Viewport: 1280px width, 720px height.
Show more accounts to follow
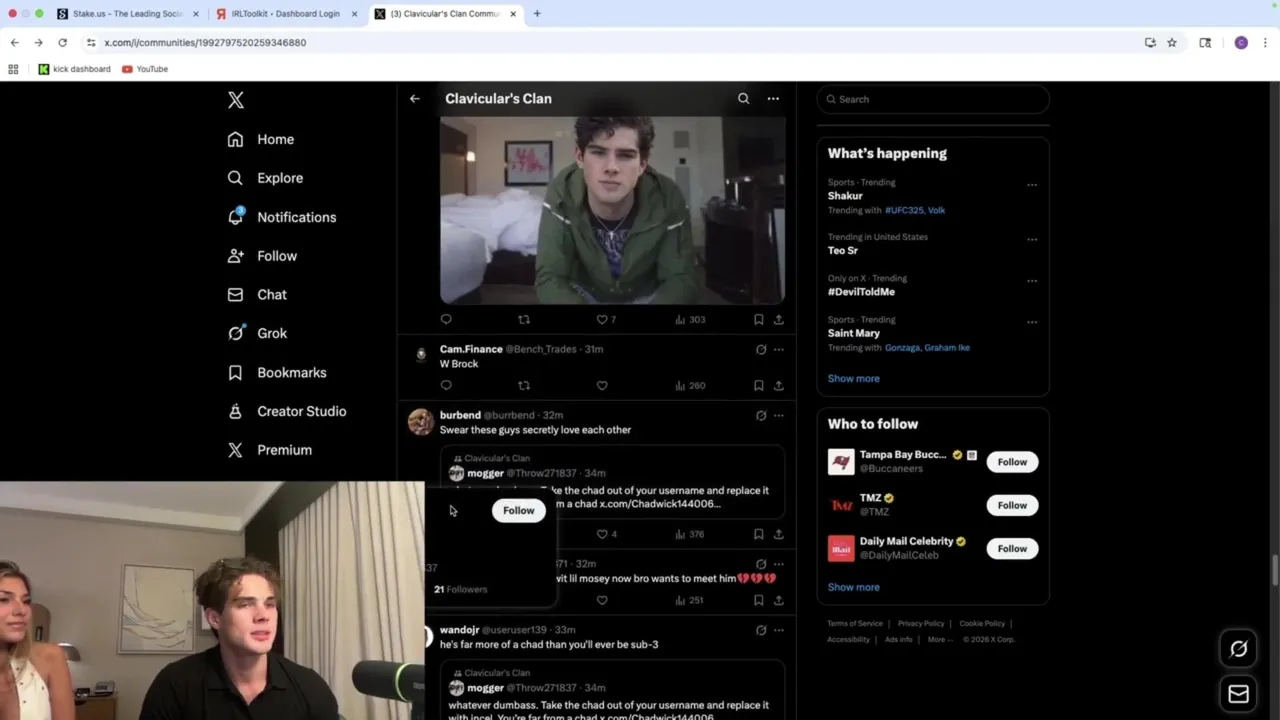tap(853, 588)
